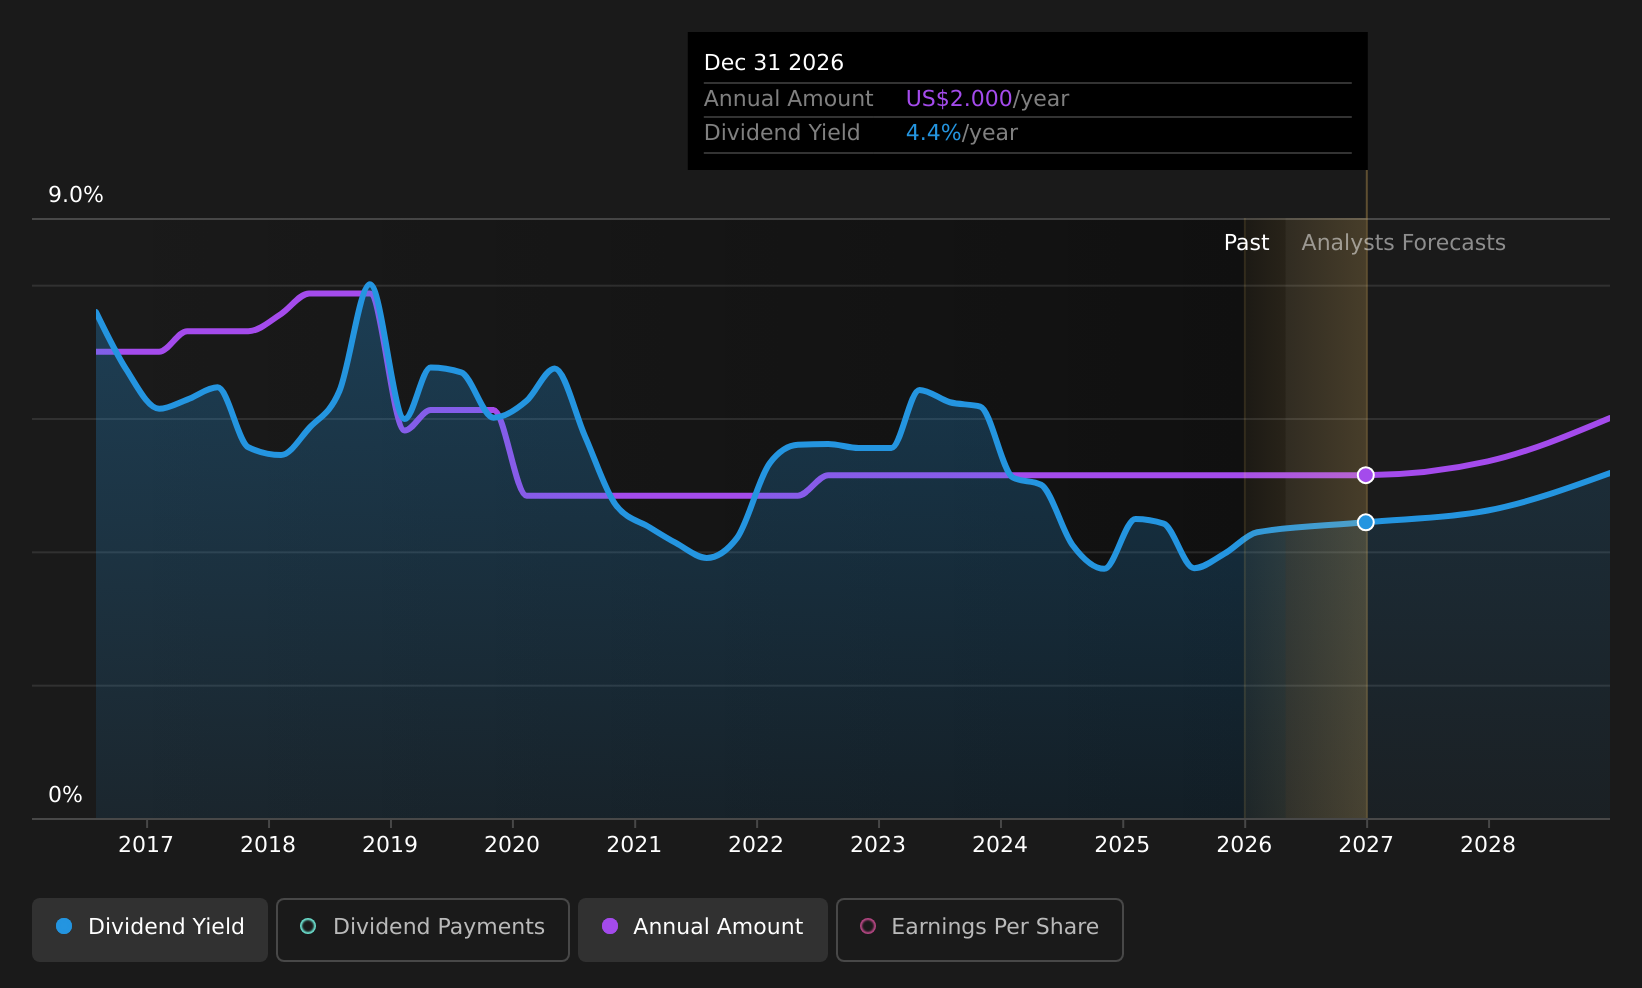This screenshot has height=988, width=1642.
Task: Enable the Earnings Per Share series
Action: (979, 929)
